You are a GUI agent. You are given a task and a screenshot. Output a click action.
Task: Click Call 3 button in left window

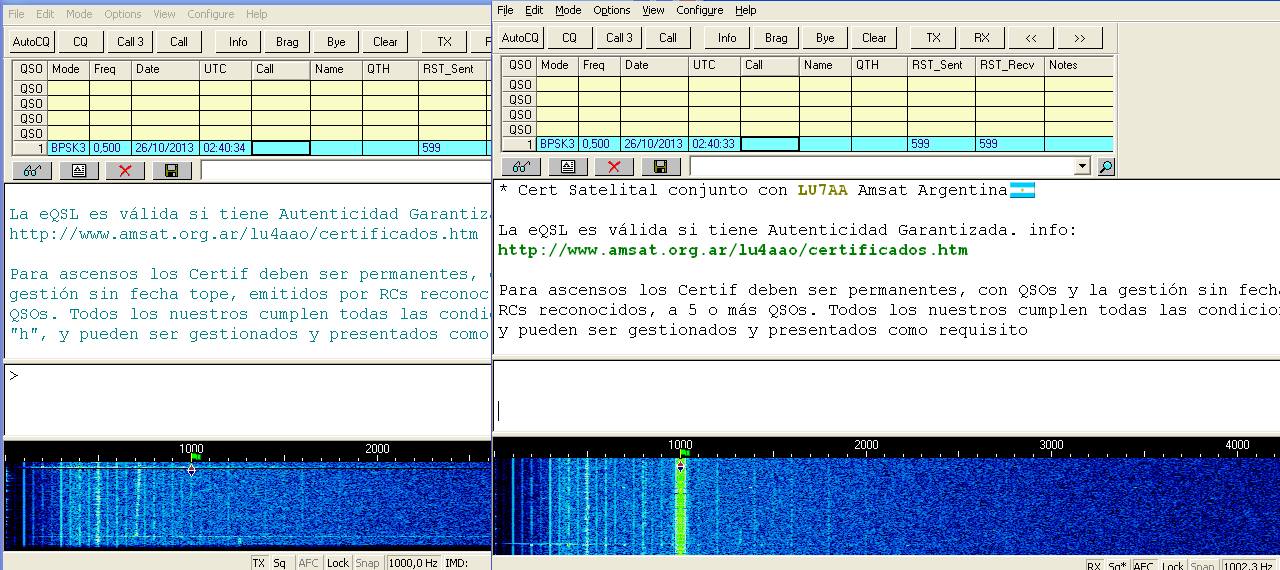click(x=130, y=42)
